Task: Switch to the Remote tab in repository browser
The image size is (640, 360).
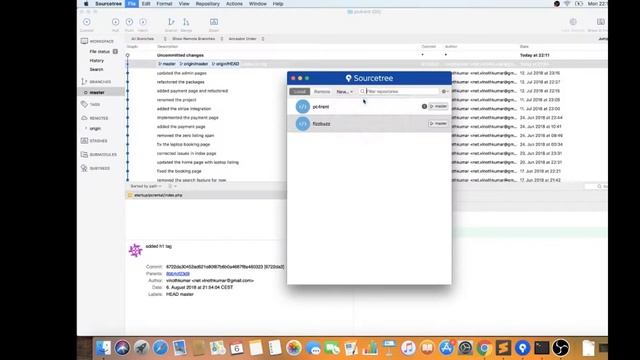Action: 322,91
